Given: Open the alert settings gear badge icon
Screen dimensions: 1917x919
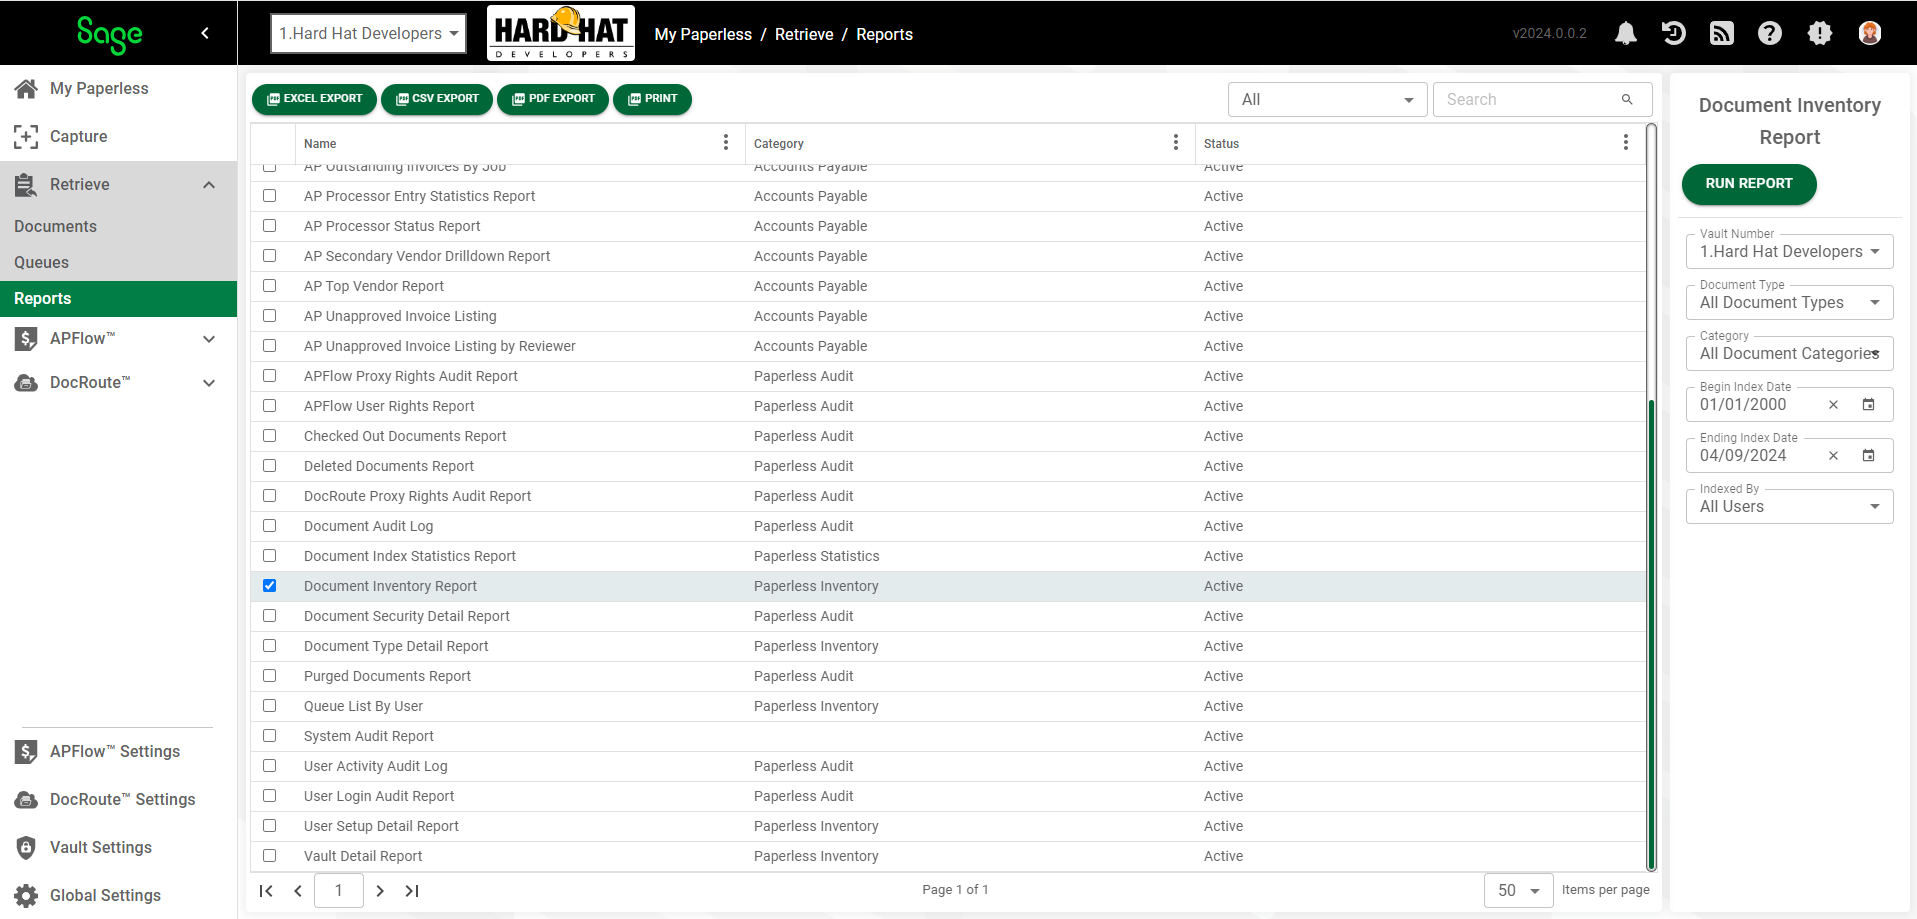Looking at the screenshot, I should pos(1820,33).
